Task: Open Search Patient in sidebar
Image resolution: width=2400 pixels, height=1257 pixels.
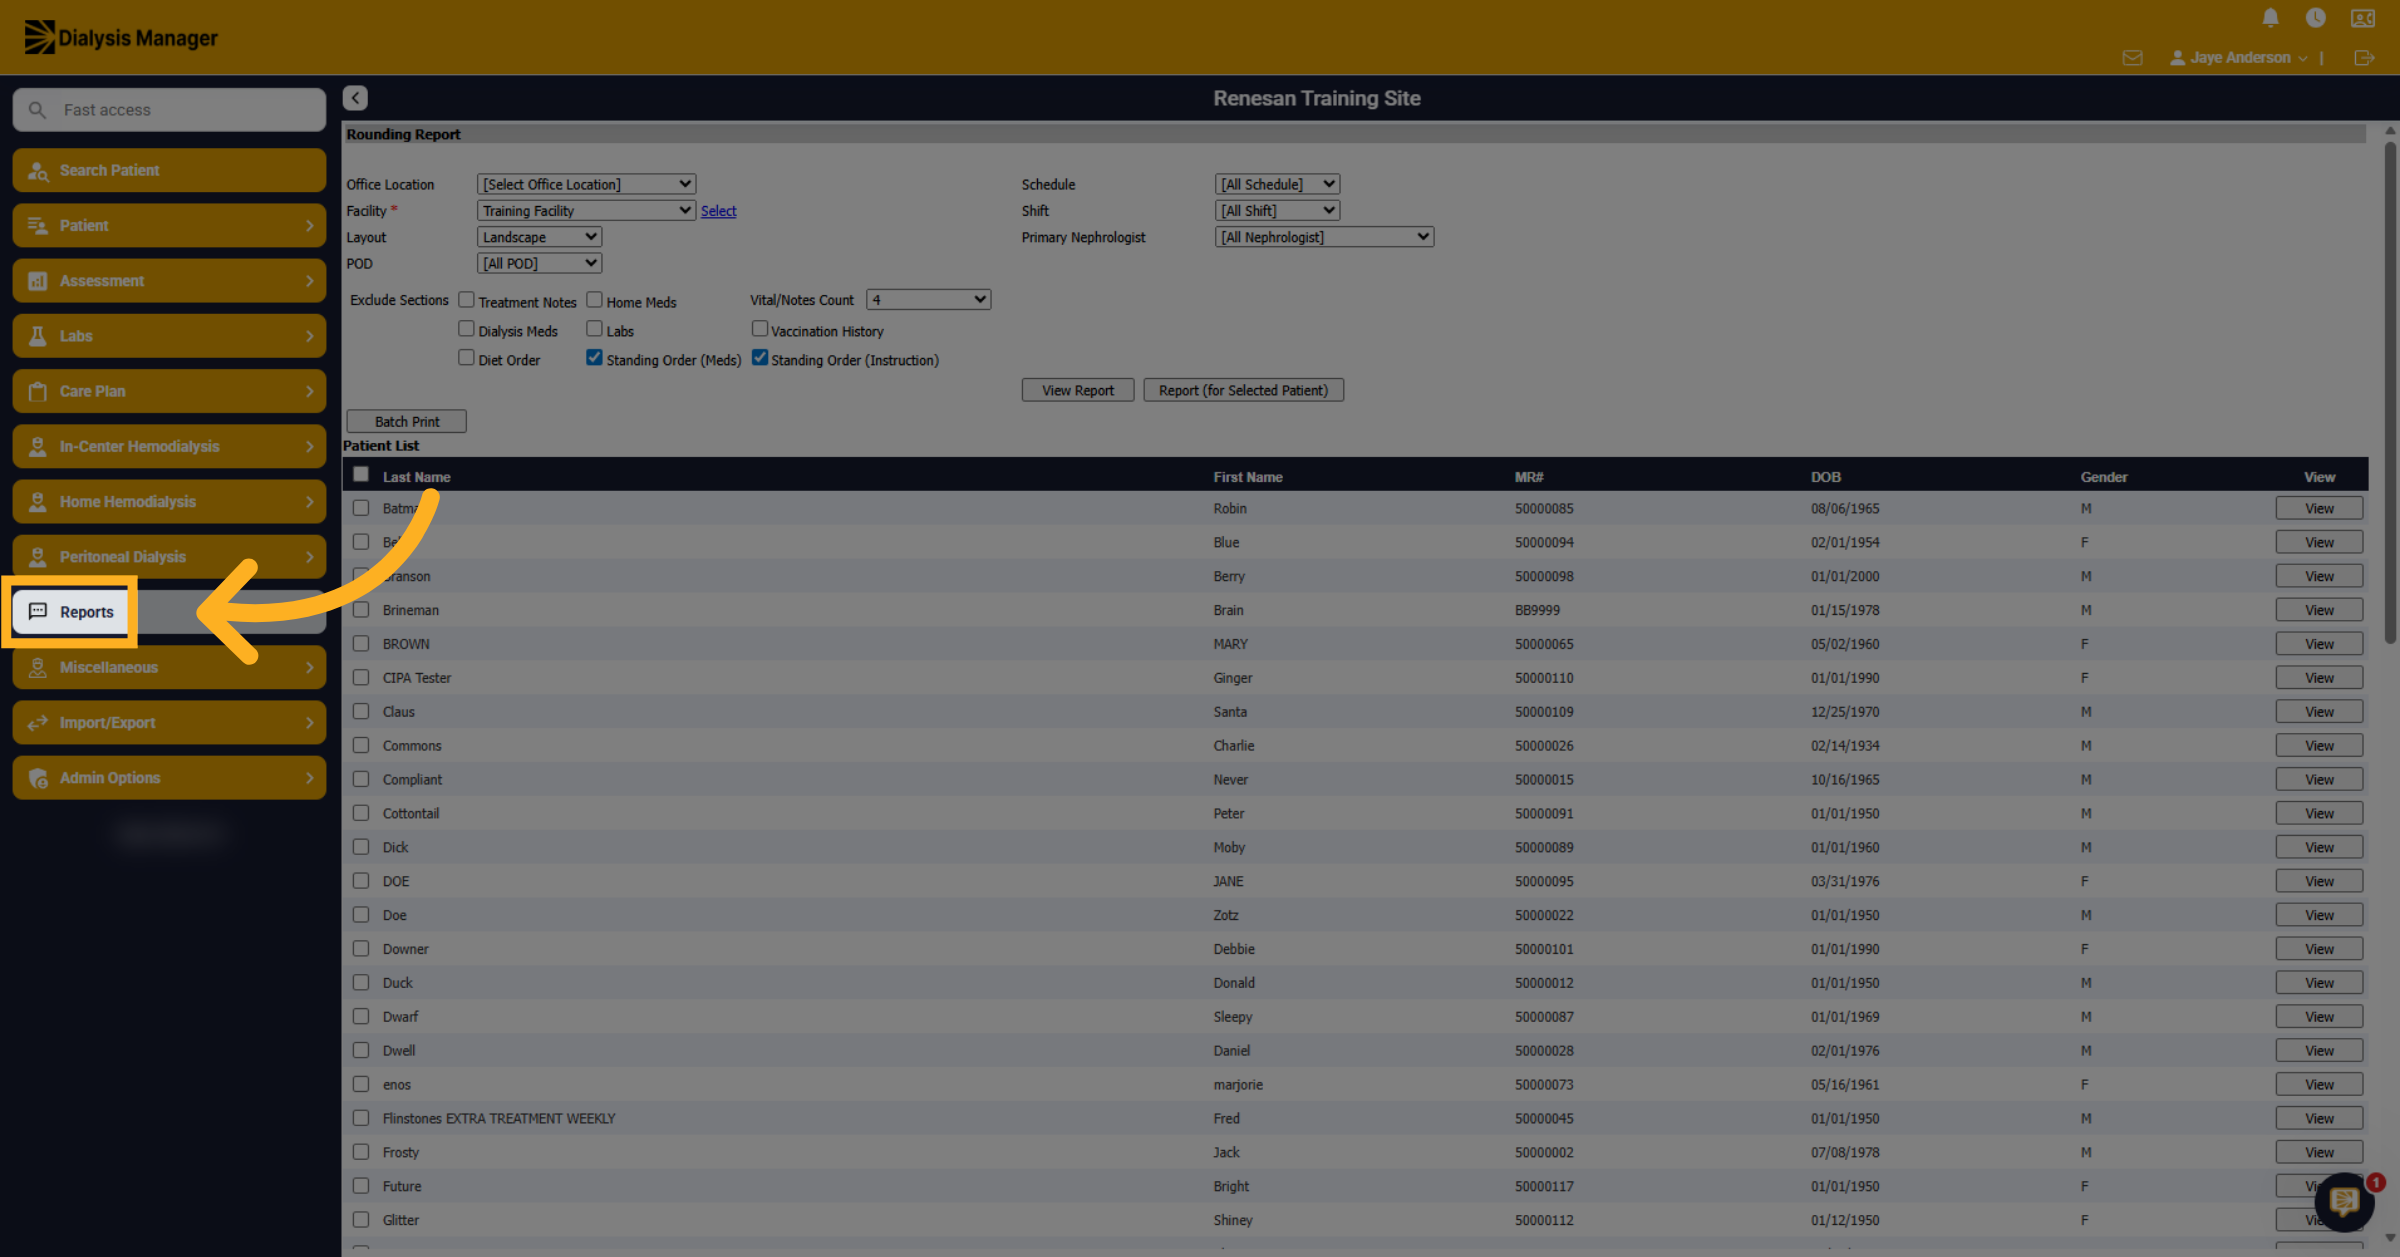Action: tap(169, 170)
